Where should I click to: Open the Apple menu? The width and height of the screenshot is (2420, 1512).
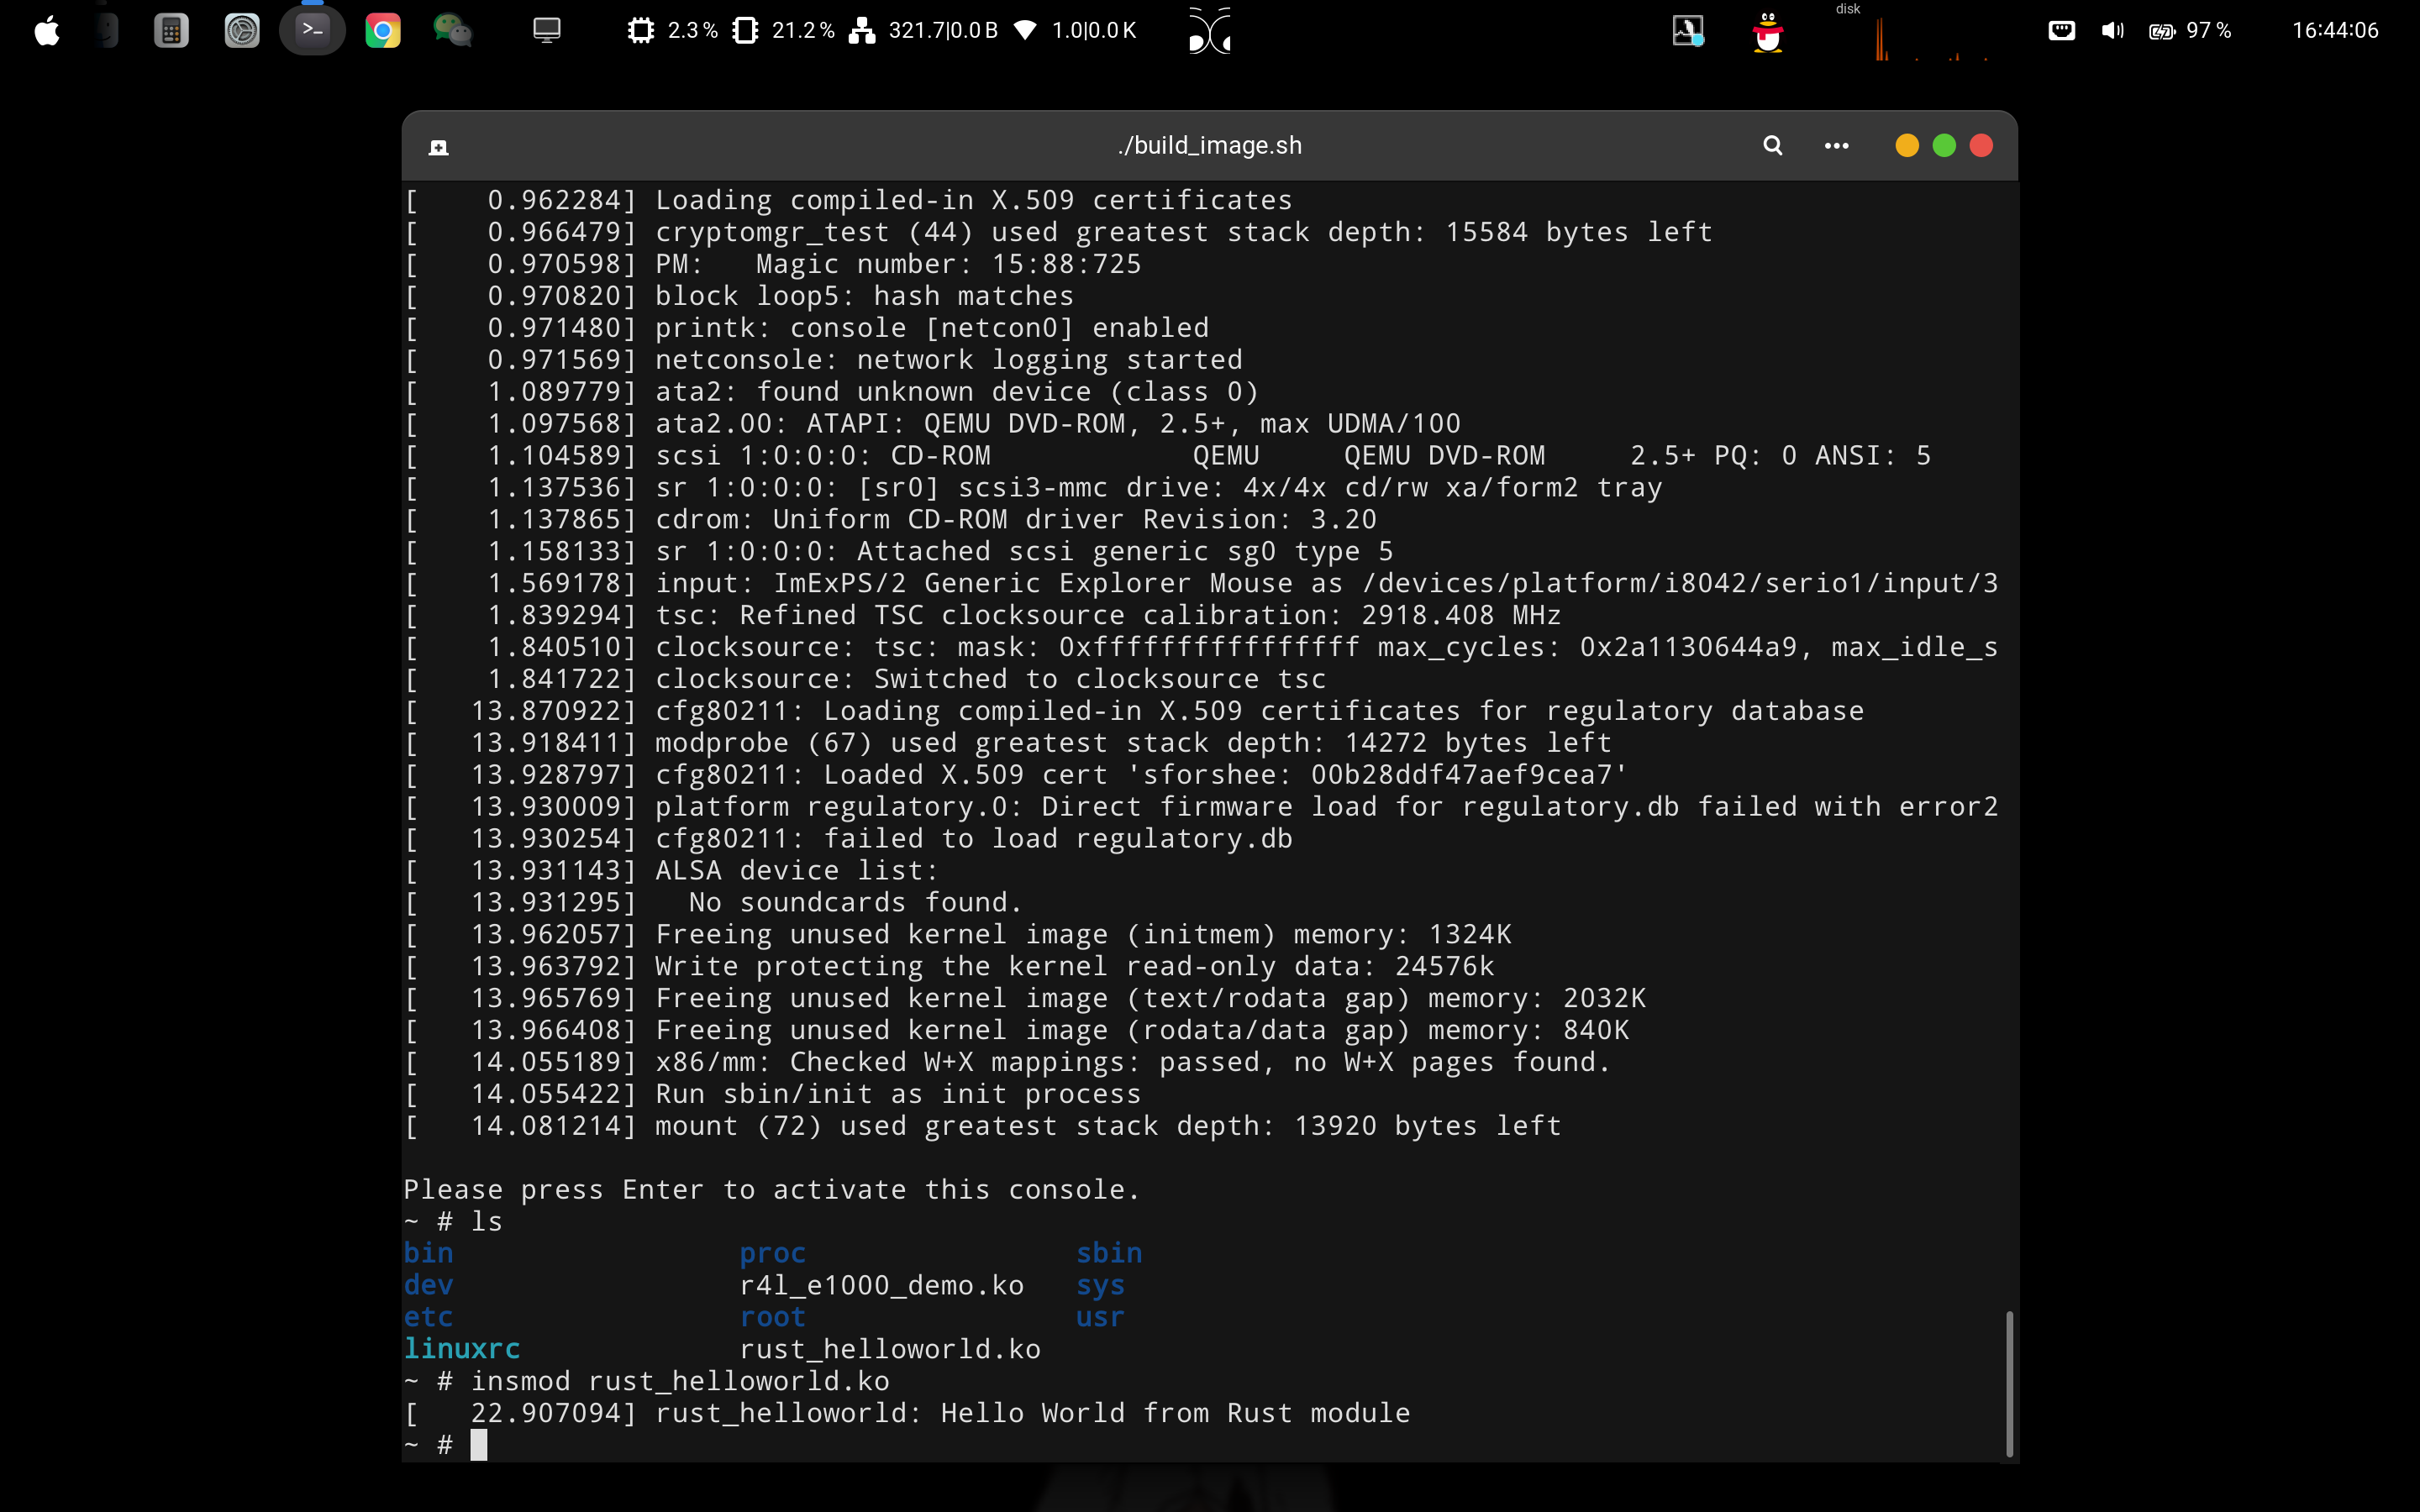tap(47, 31)
